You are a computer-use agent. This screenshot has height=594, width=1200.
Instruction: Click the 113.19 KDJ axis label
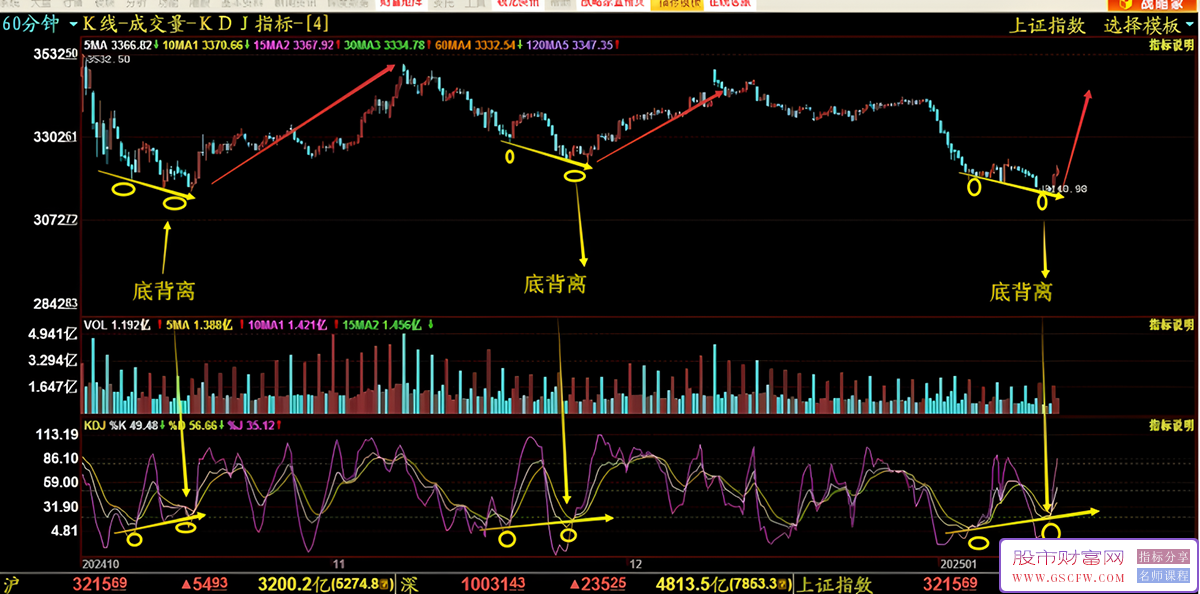click(x=56, y=434)
